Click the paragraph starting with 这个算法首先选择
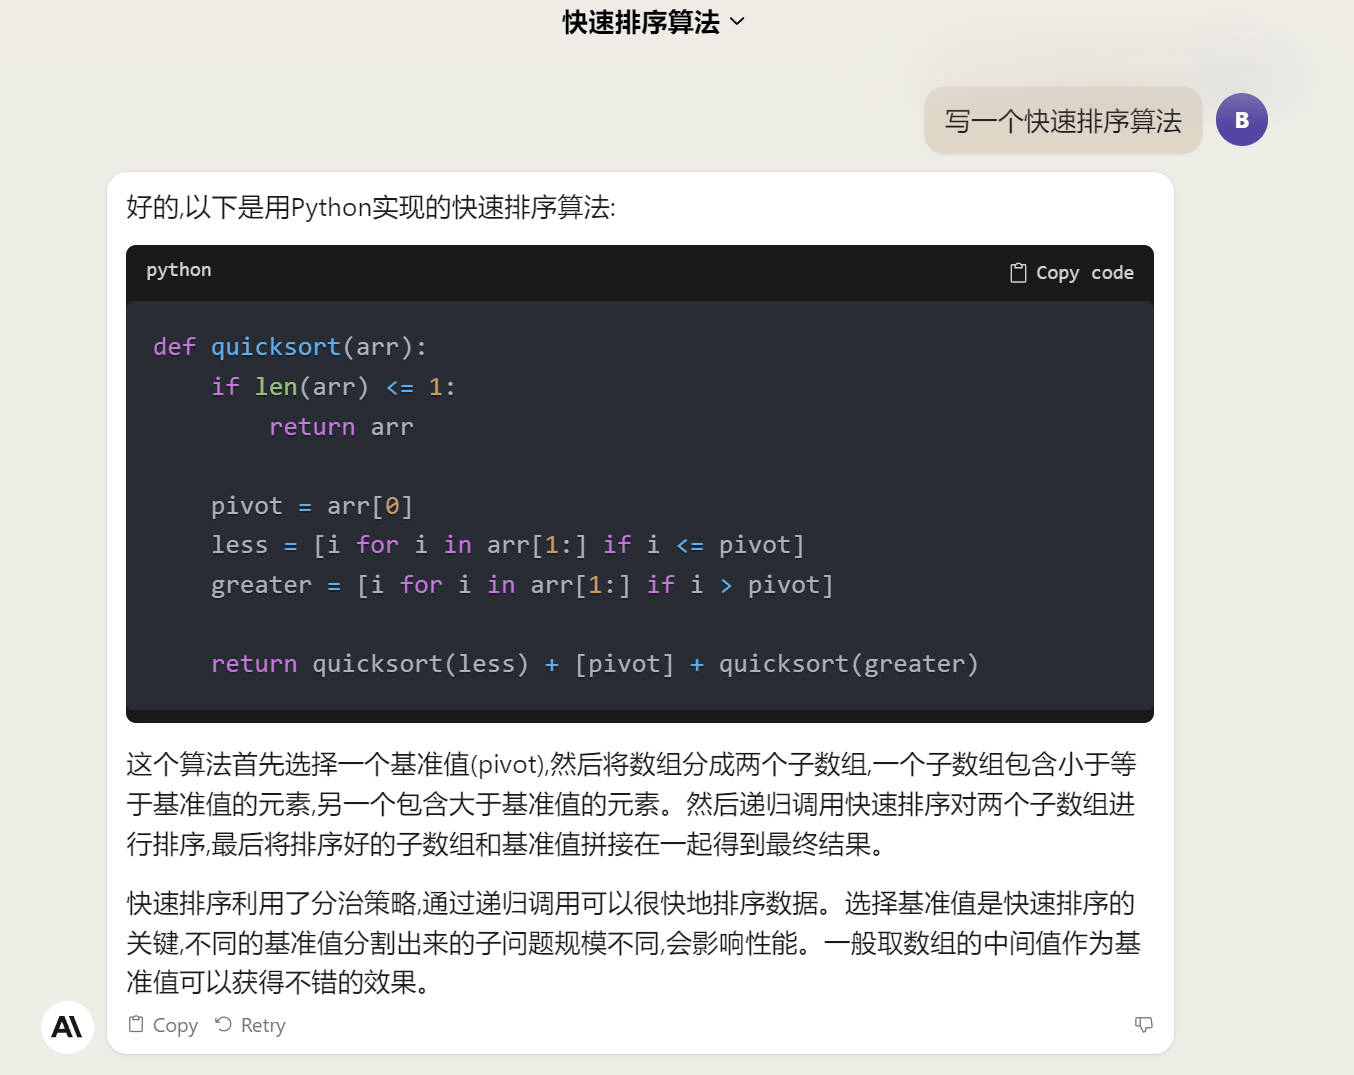 pos(631,804)
